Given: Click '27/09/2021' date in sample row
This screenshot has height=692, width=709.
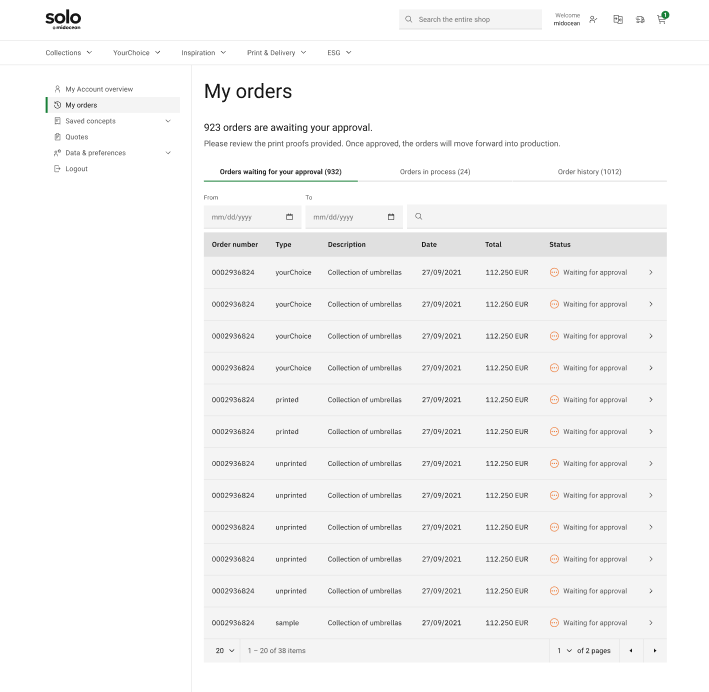Looking at the screenshot, I should coord(441,623).
